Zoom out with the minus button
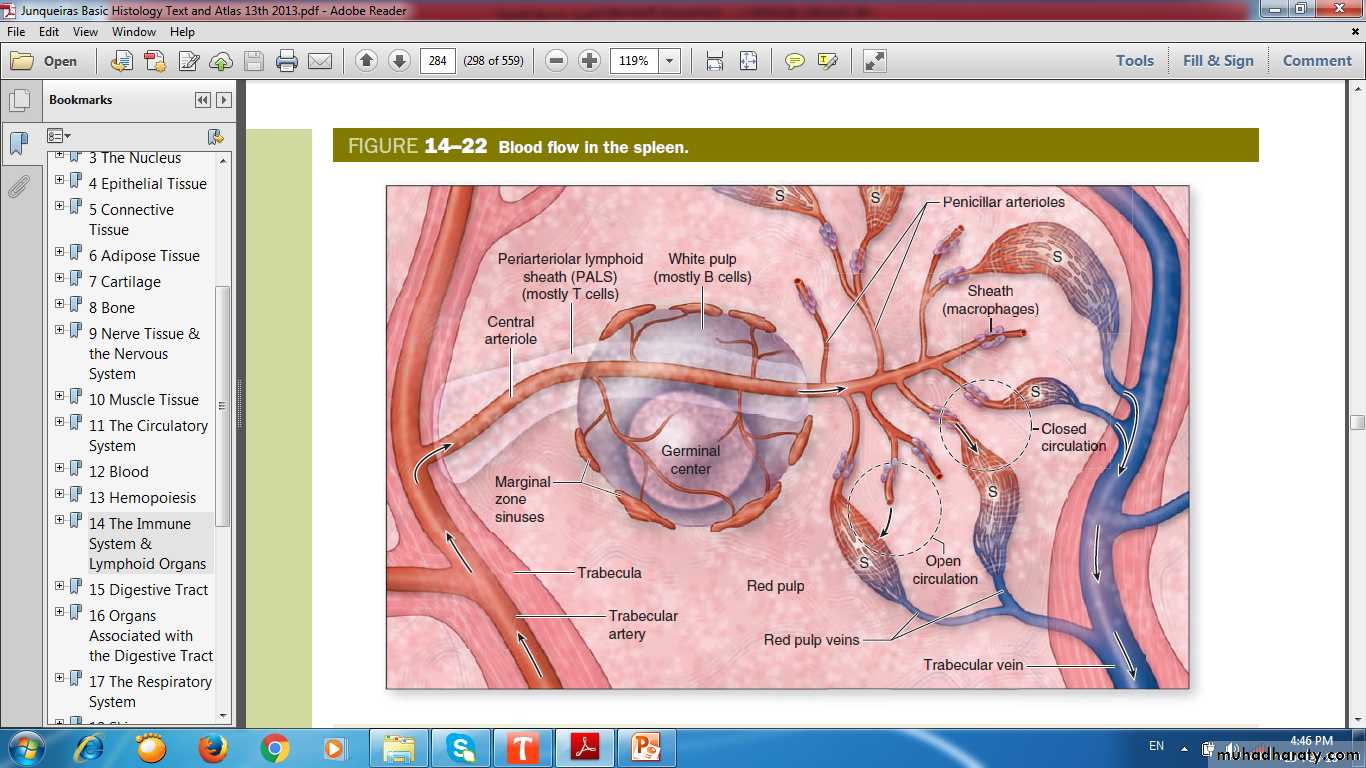The image size is (1366, 768). 557,61
